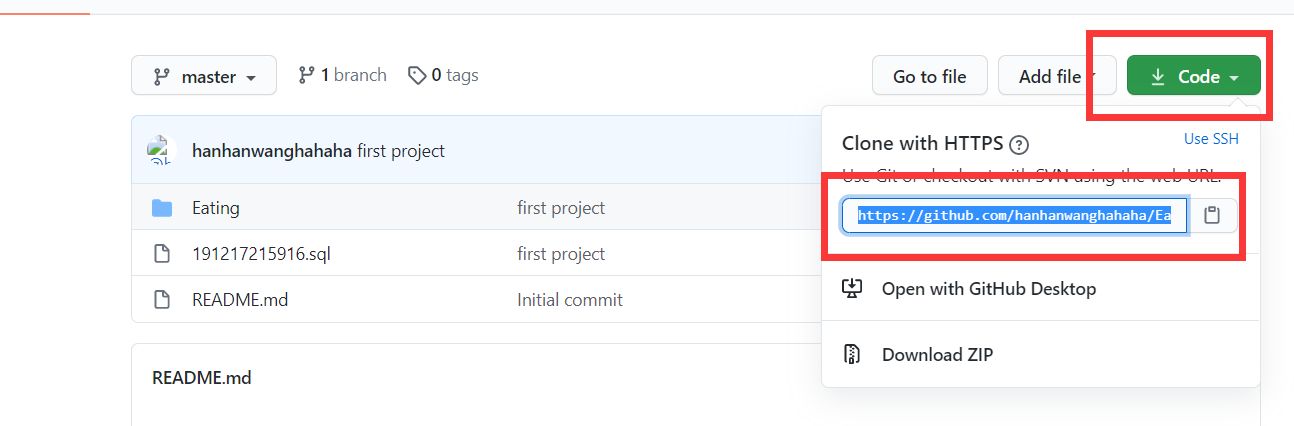Click the 191217215916.sql file icon
Viewport: 1294px width, 426px height.
tap(162, 254)
